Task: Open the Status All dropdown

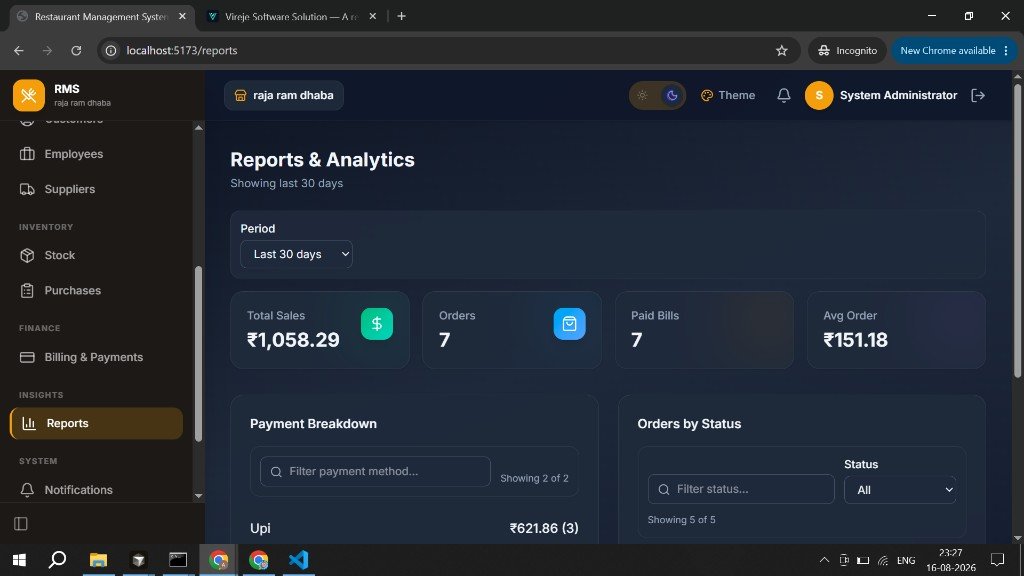Action: [x=901, y=490]
